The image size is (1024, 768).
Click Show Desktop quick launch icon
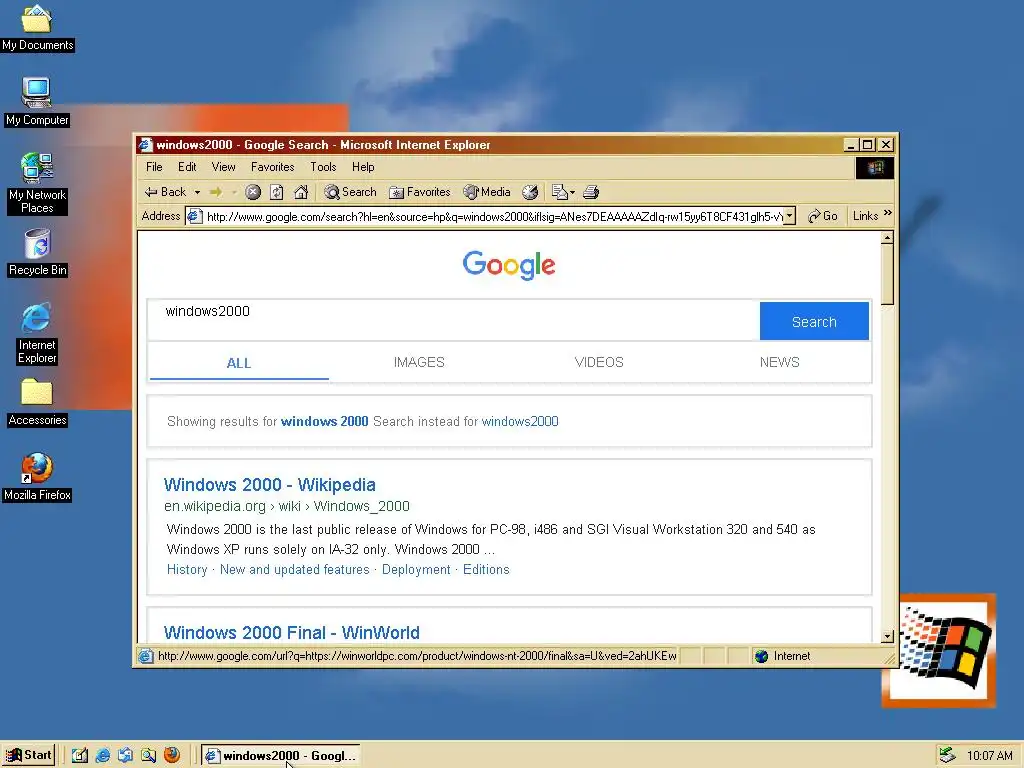click(80, 756)
